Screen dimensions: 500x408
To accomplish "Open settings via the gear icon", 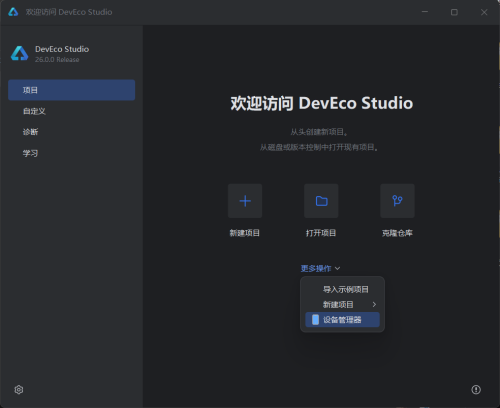I will pyautogui.click(x=19, y=389).
